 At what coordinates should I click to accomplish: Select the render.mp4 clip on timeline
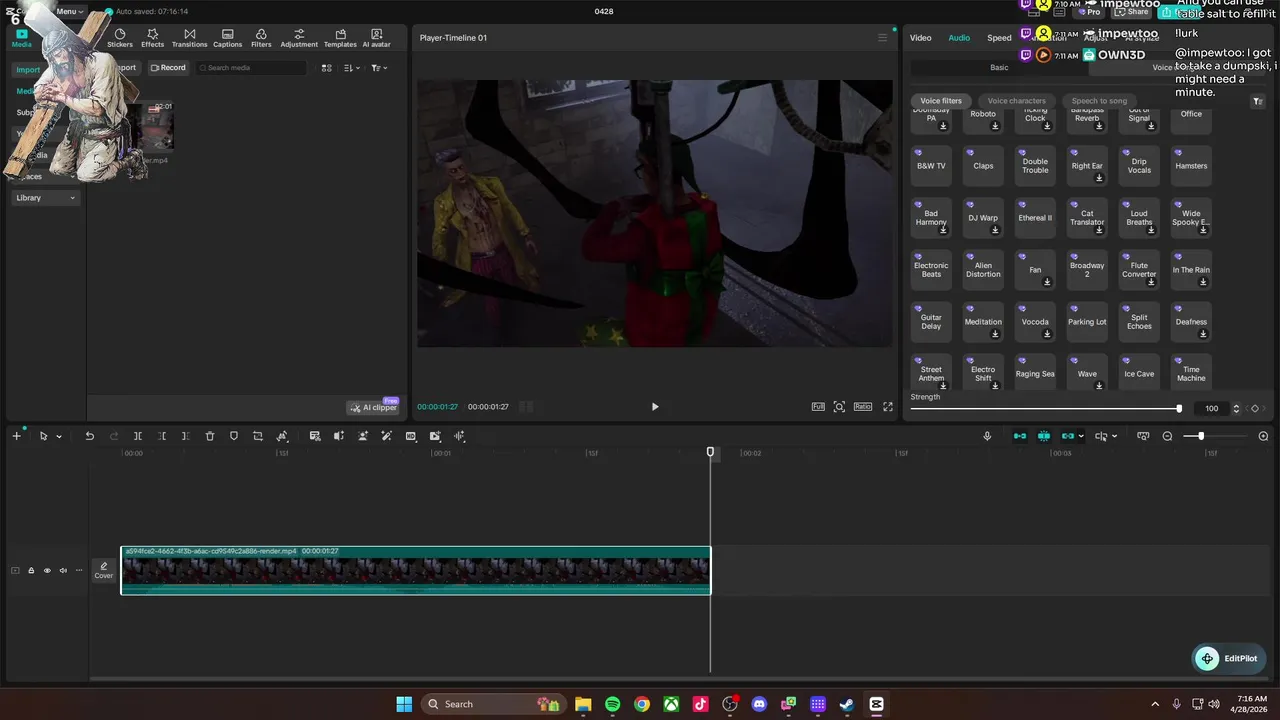point(416,570)
